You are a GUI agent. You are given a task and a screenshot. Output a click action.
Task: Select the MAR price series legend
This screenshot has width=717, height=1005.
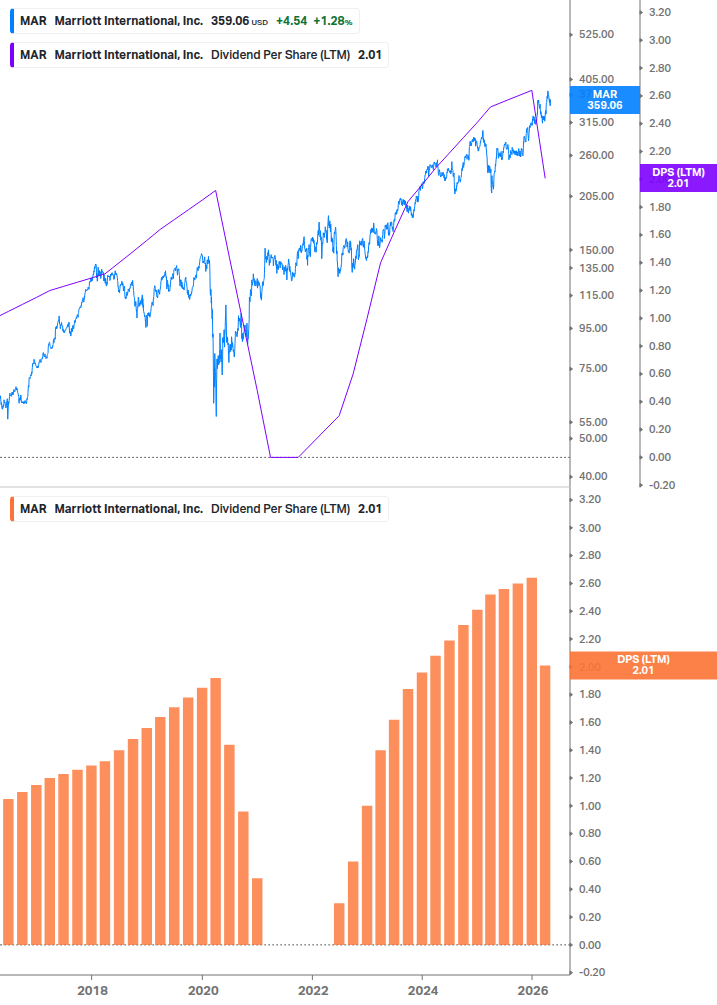point(185,21)
